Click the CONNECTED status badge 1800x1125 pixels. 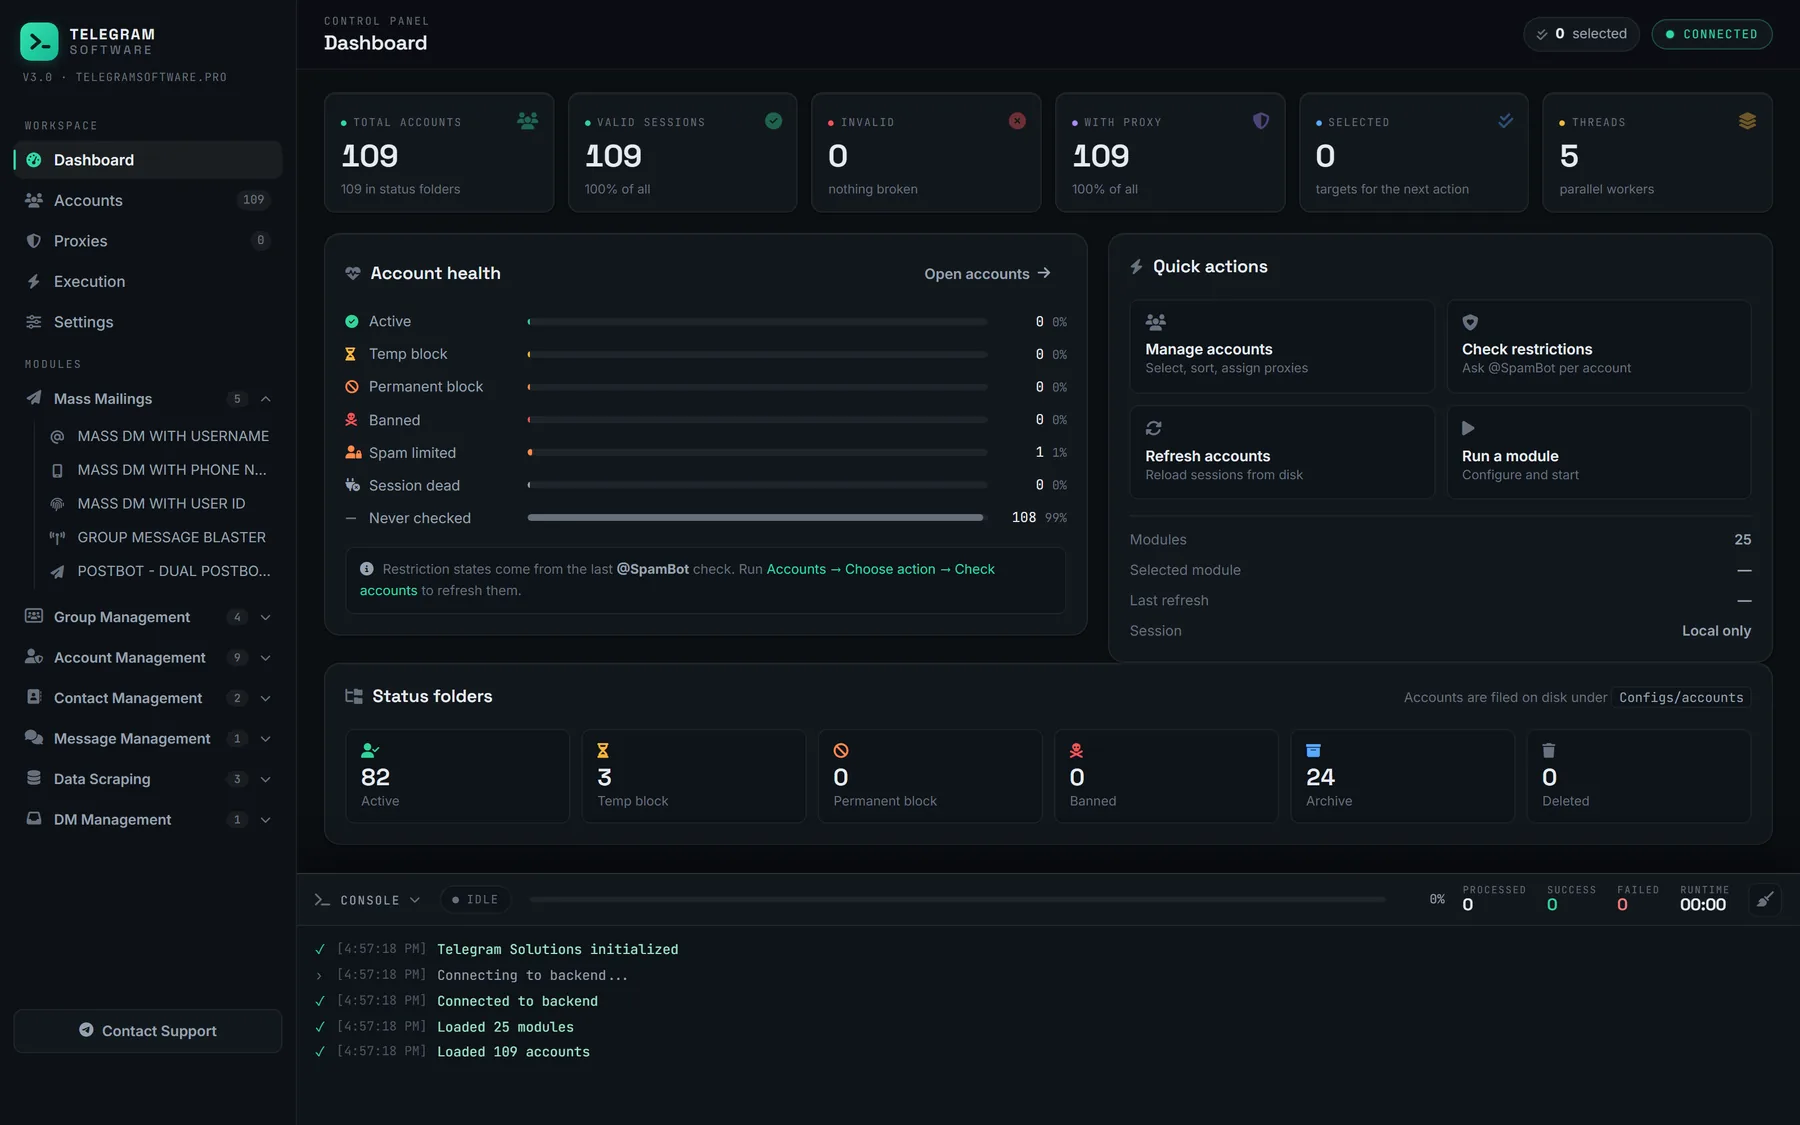tap(1712, 34)
